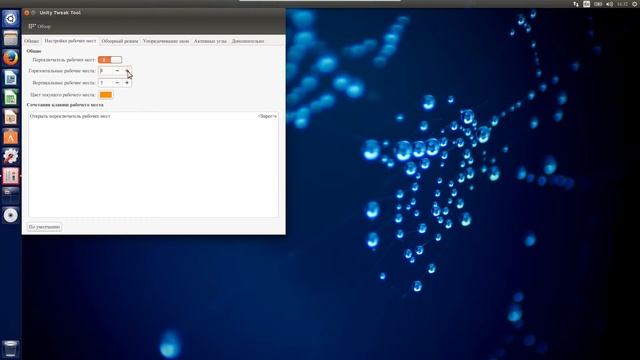Click the Super+s shortcut value
This screenshot has width=640, height=360.
pyautogui.click(x=267, y=116)
